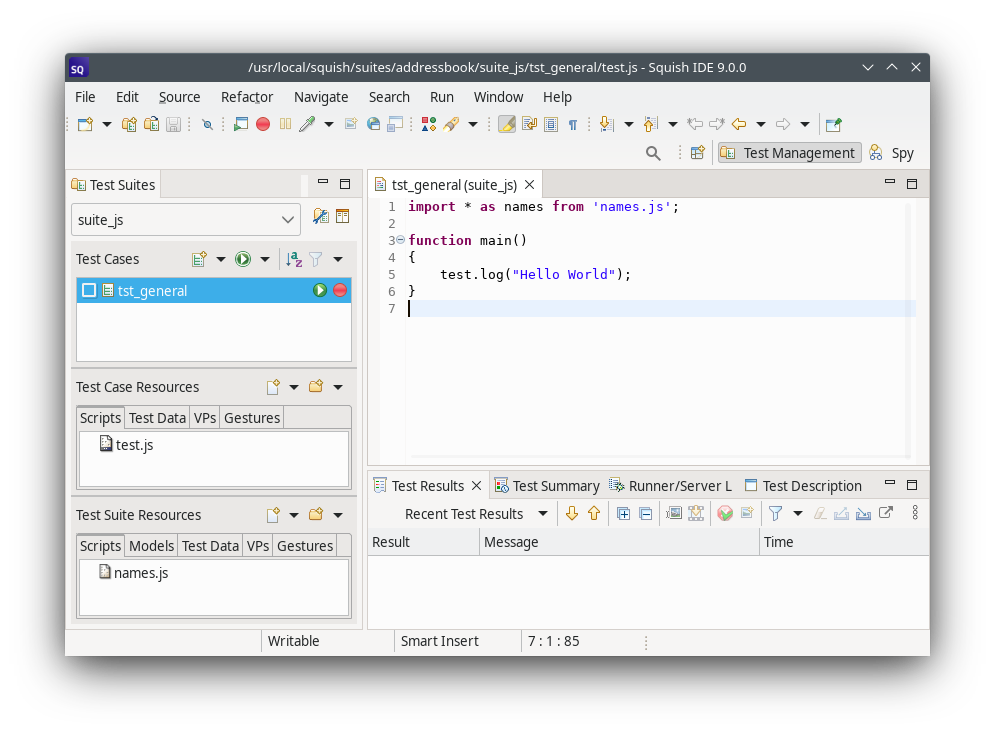Select the names.js file in Test Suite Resources
Screen dimensions: 995x733
click(140, 573)
